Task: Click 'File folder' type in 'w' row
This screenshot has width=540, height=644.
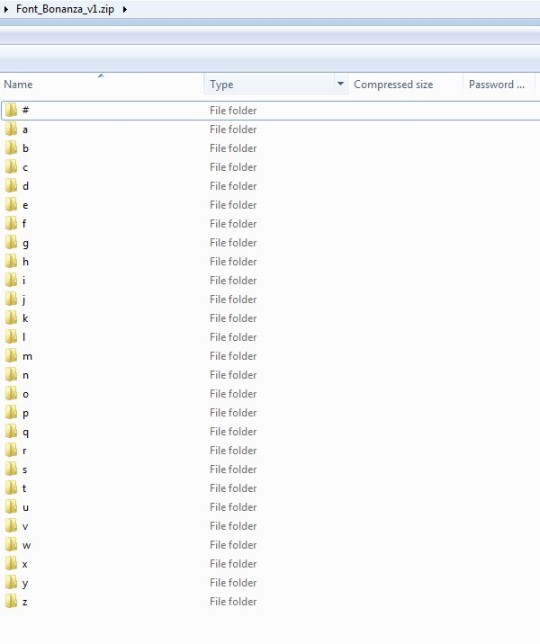Action: click(233, 545)
